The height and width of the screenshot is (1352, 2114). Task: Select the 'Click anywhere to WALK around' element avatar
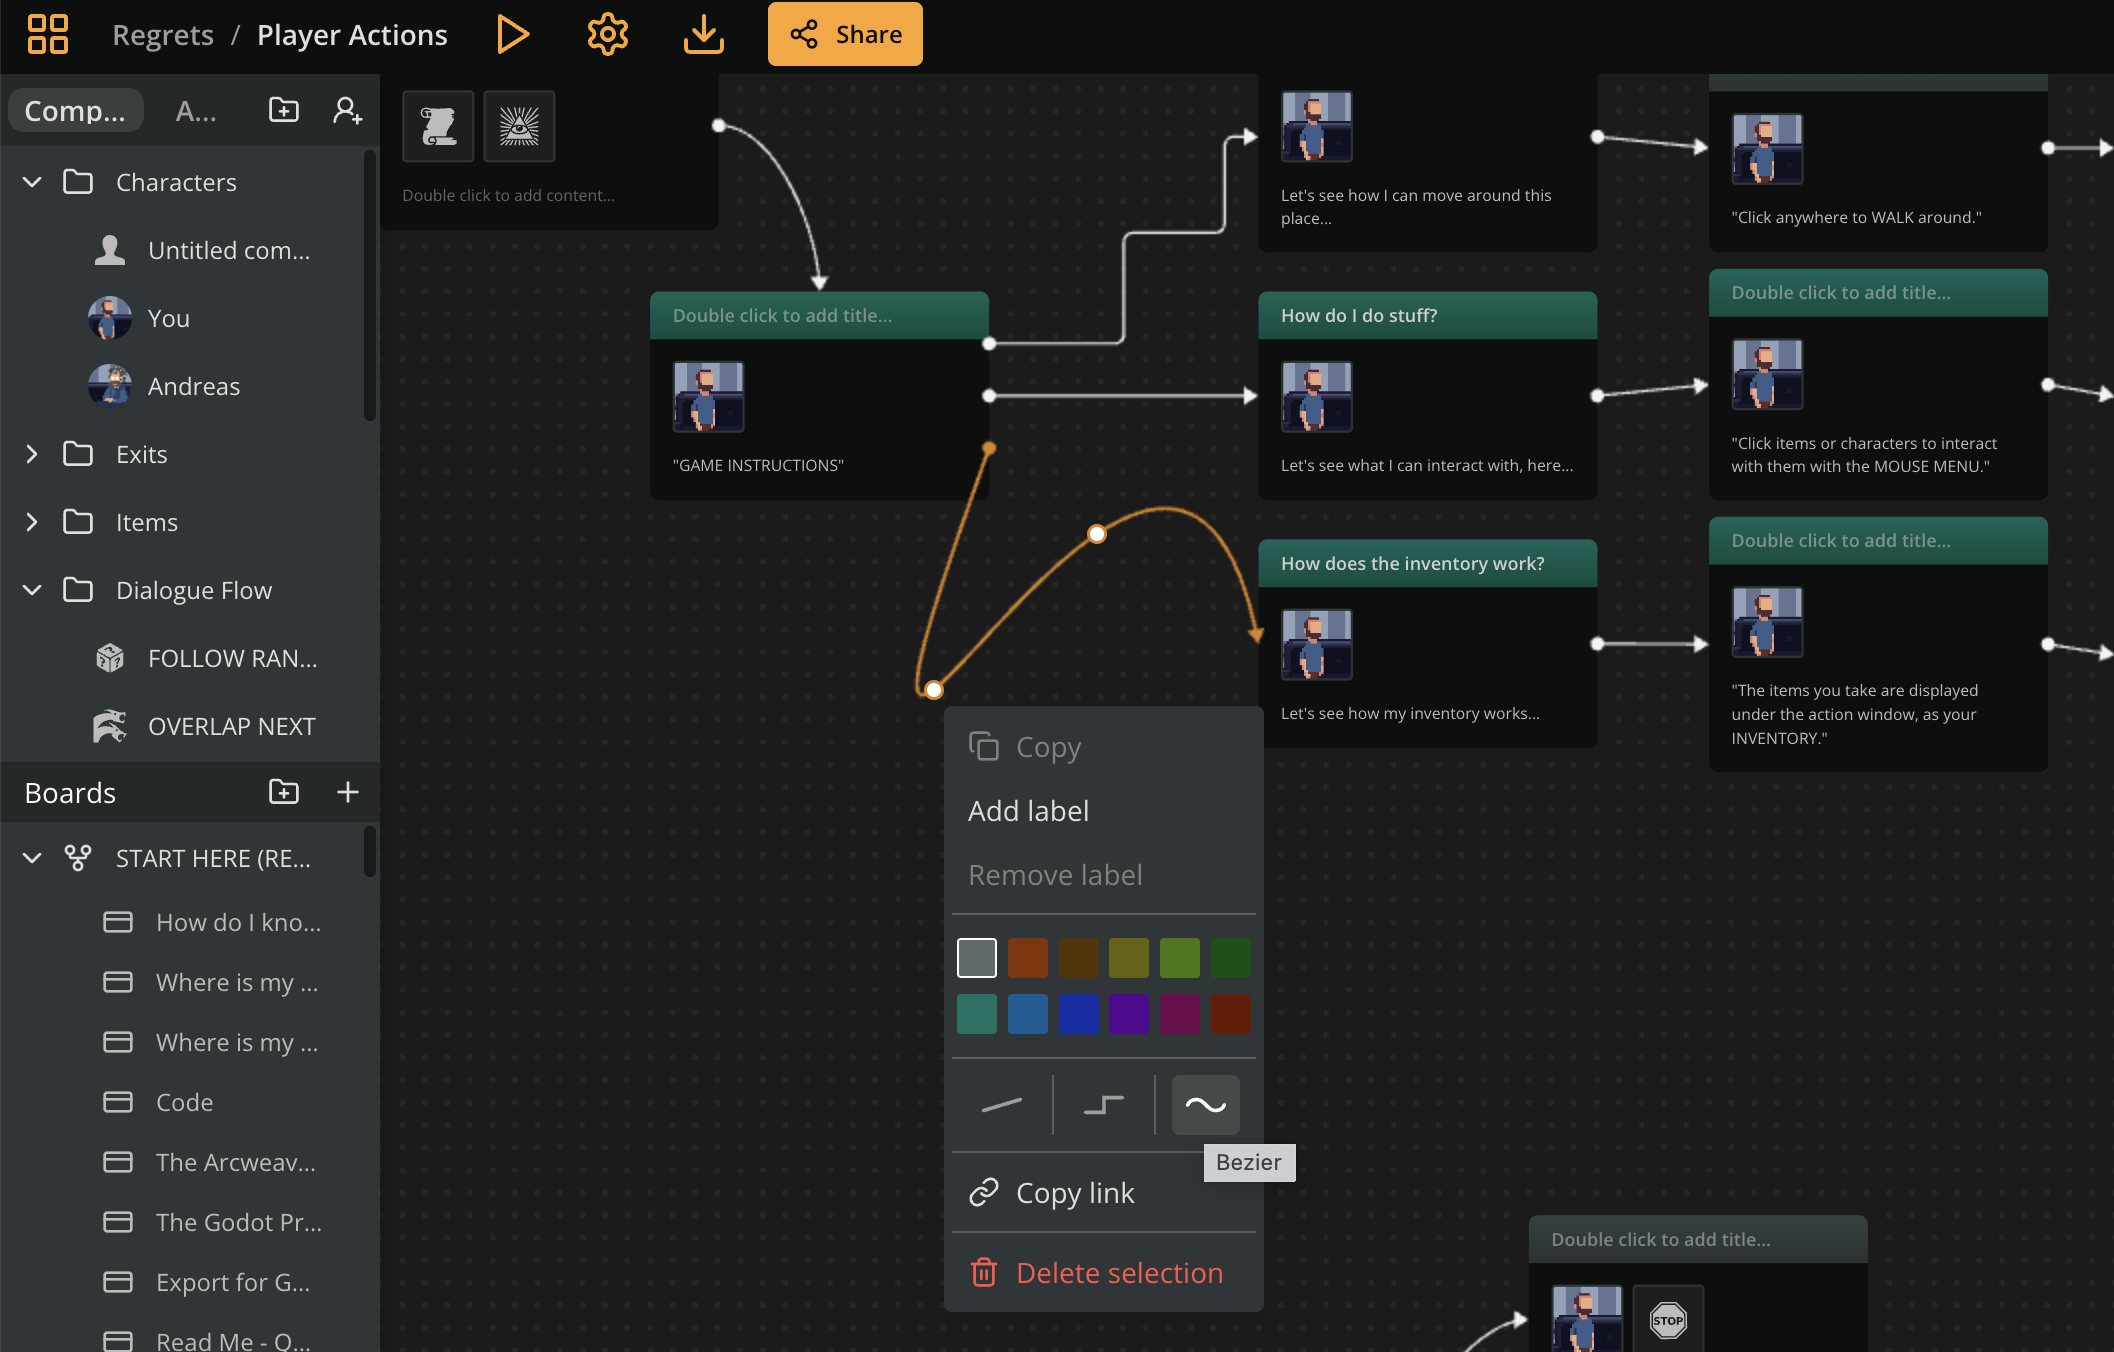(1767, 148)
